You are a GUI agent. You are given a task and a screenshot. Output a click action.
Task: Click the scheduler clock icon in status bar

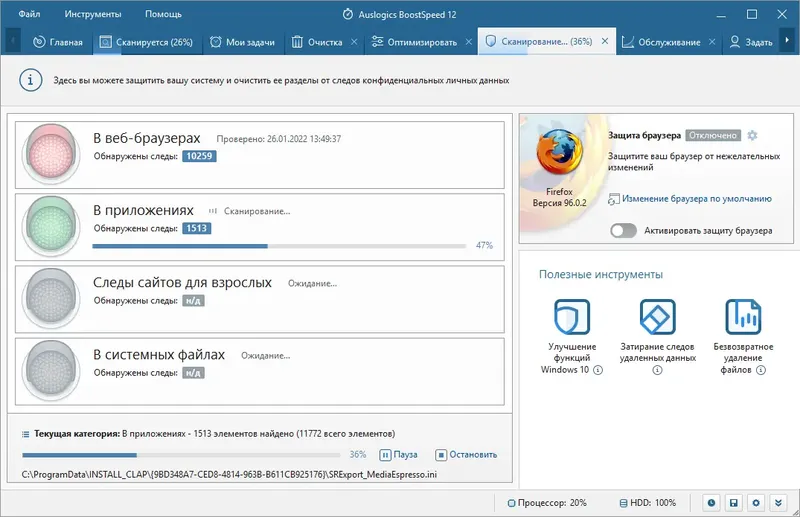pyautogui.click(x=711, y=503)
